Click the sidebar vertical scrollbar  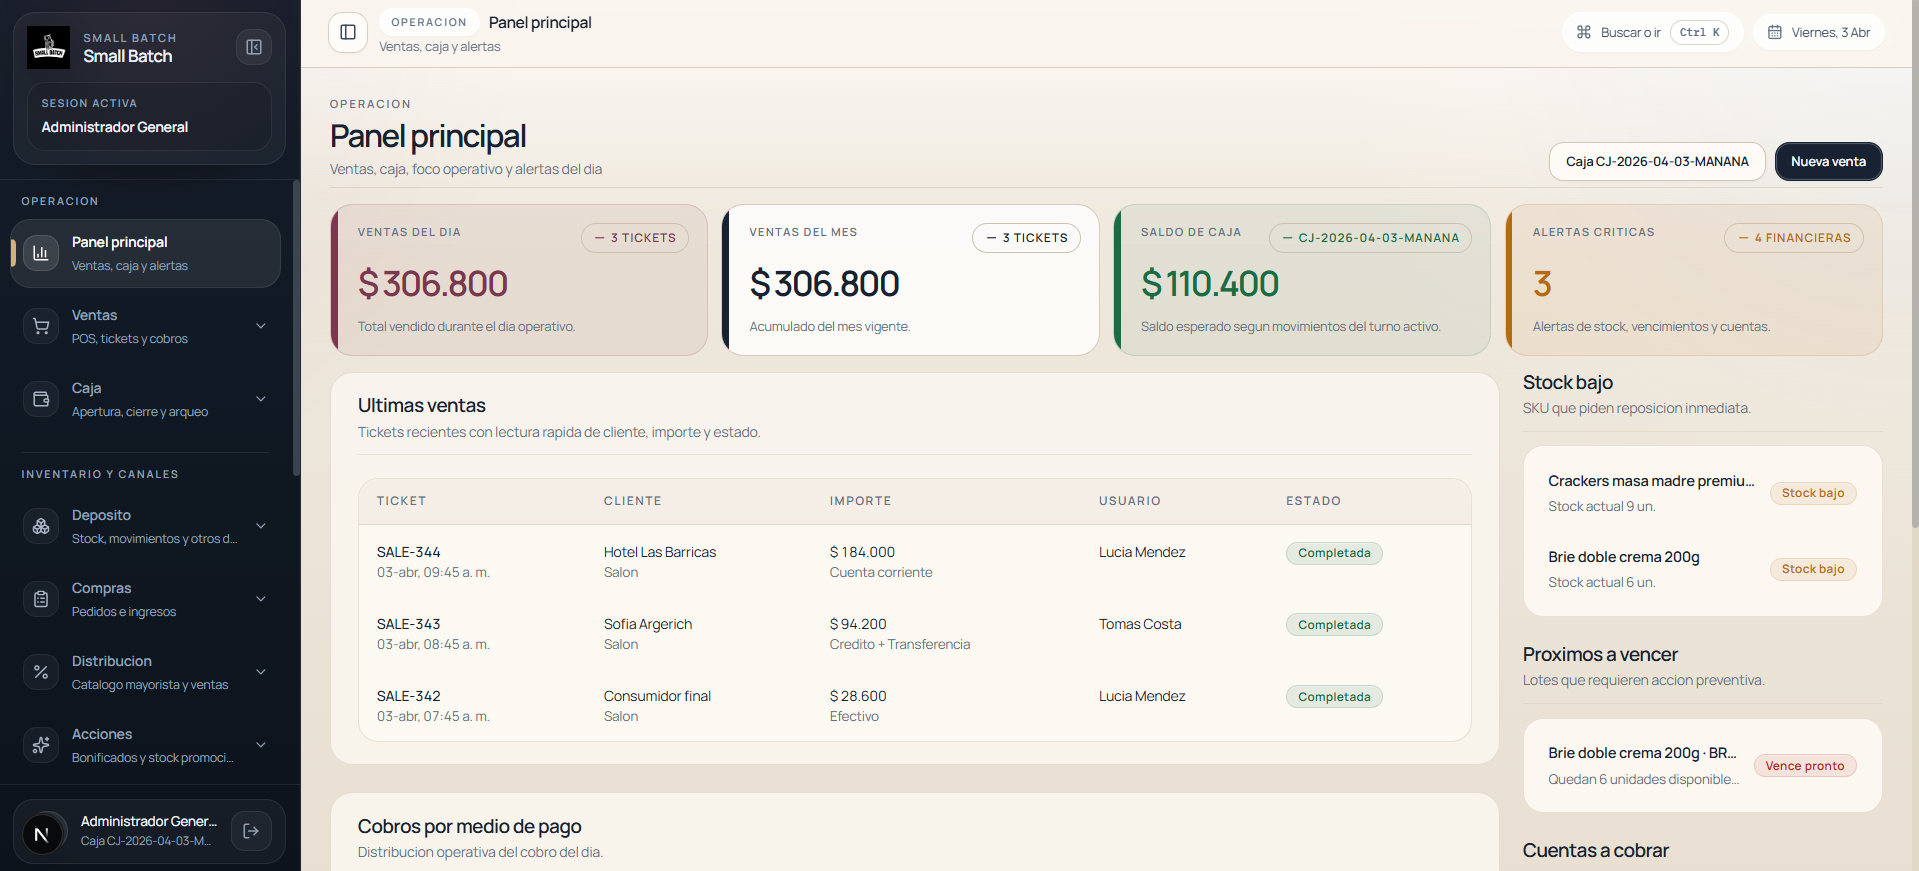[296, 330]
